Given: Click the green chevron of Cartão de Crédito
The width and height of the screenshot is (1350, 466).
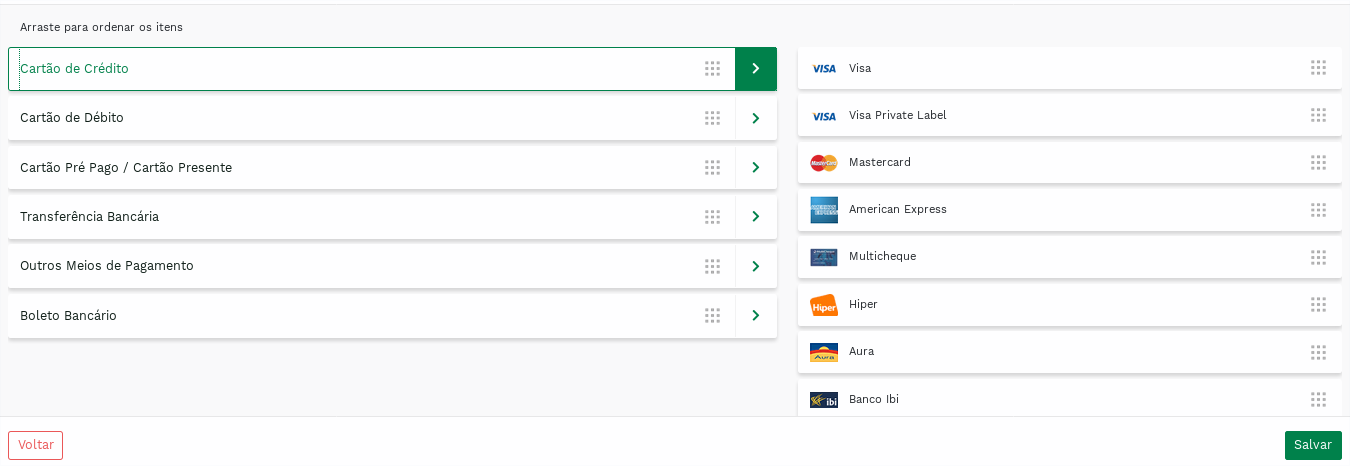Looking at the screenshot, I should point(756,69).
